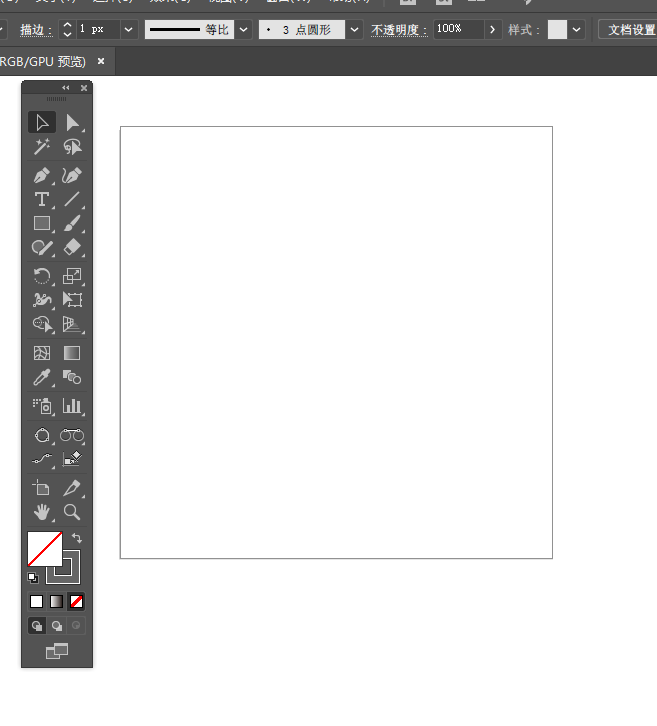Select the Symbol Sprayer tool
This screenshot has width=657, height=726.
42,406
